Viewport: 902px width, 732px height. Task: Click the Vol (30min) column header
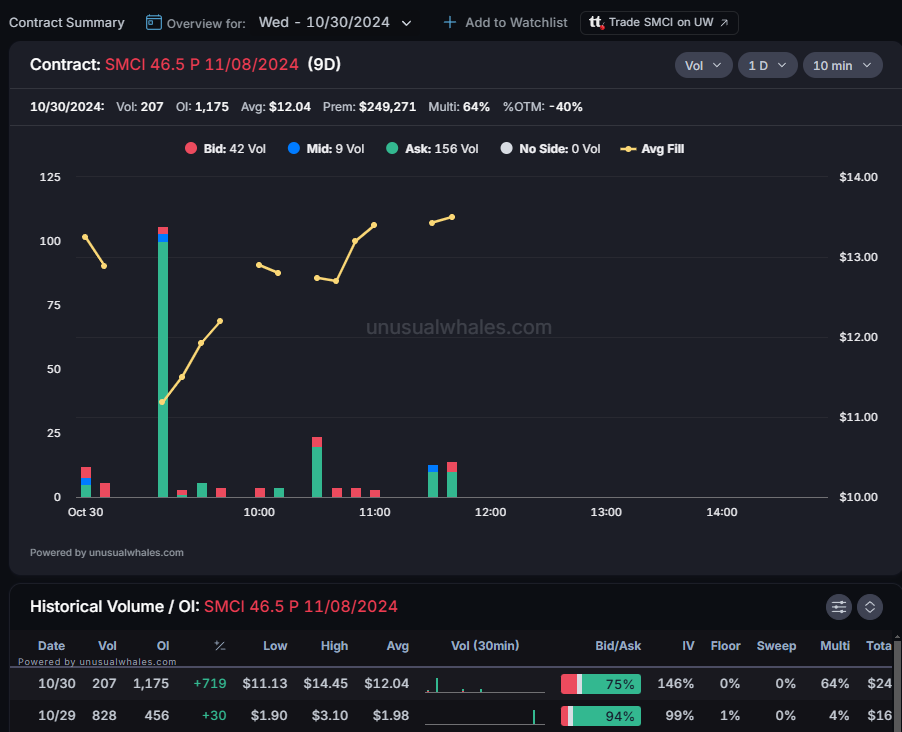[x=485, y=646]
